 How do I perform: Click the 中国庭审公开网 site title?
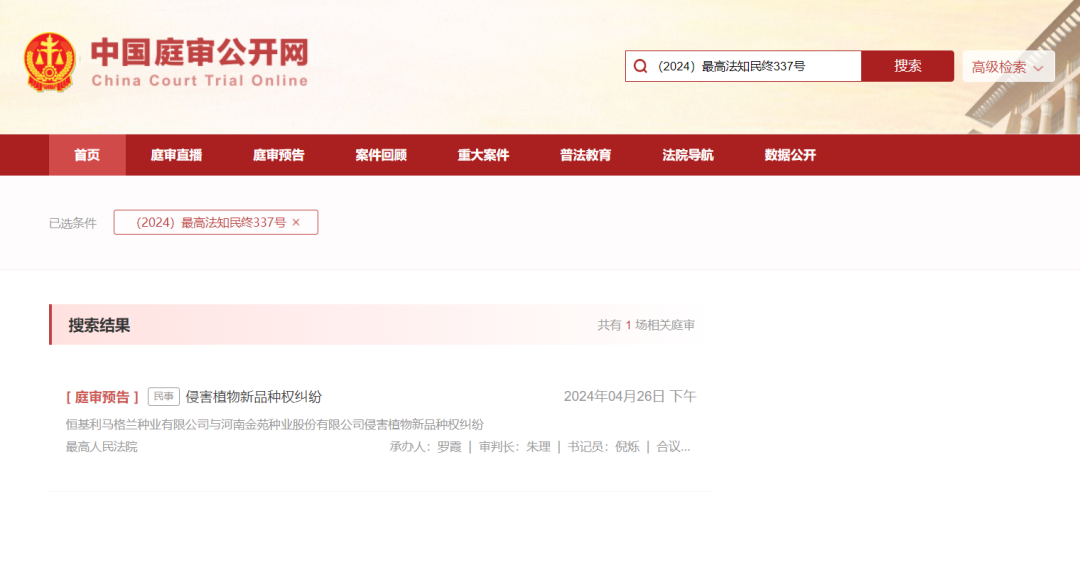point(200,53)
